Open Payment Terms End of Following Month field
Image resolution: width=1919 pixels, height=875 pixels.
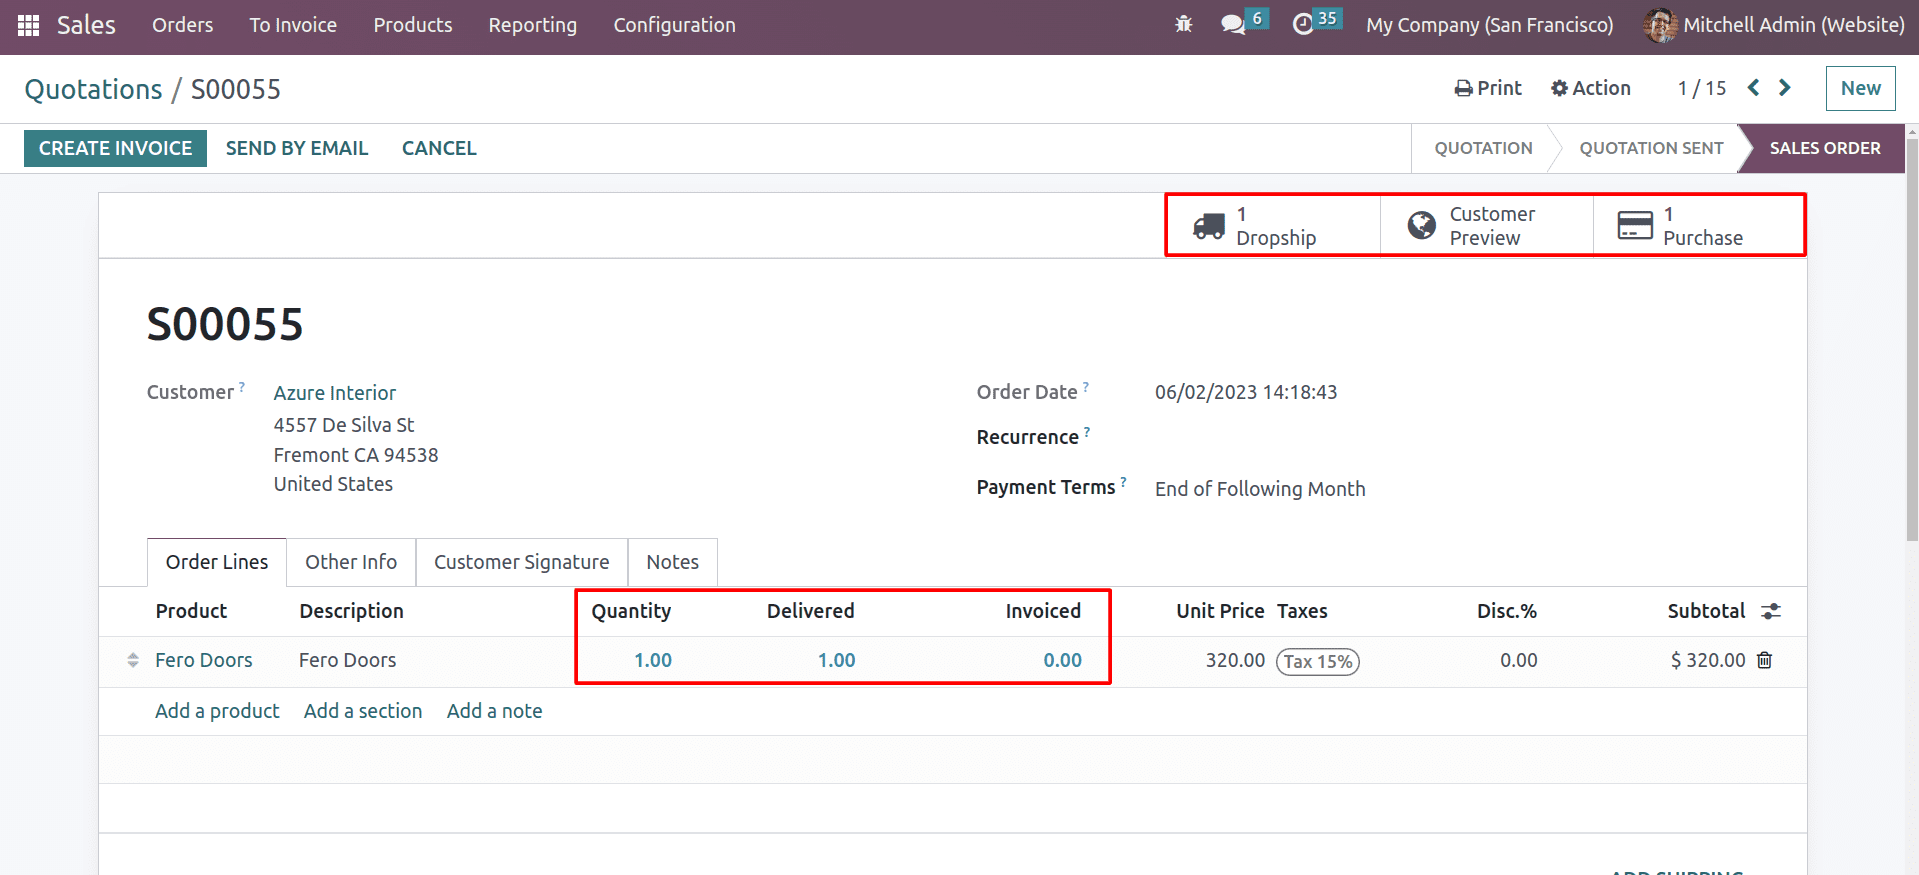click(x=1260, y=489)
